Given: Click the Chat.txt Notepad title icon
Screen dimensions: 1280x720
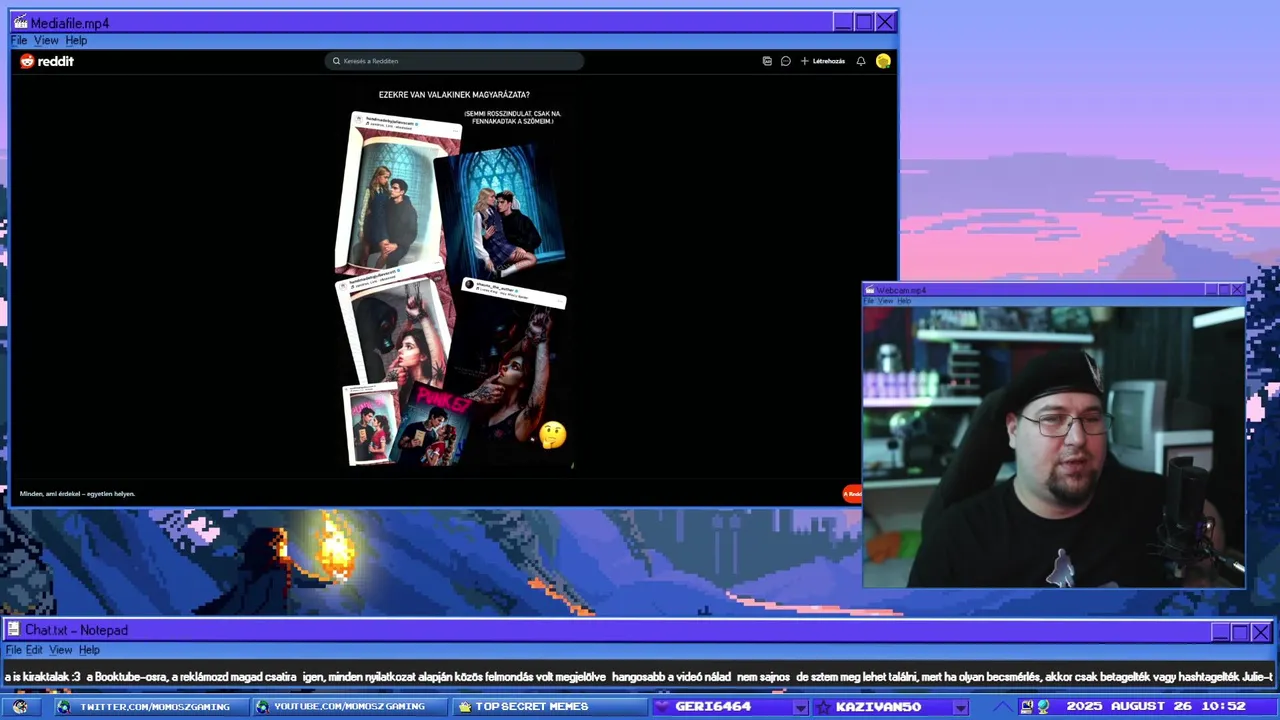Looking at the screenshot, I should 14,630.
